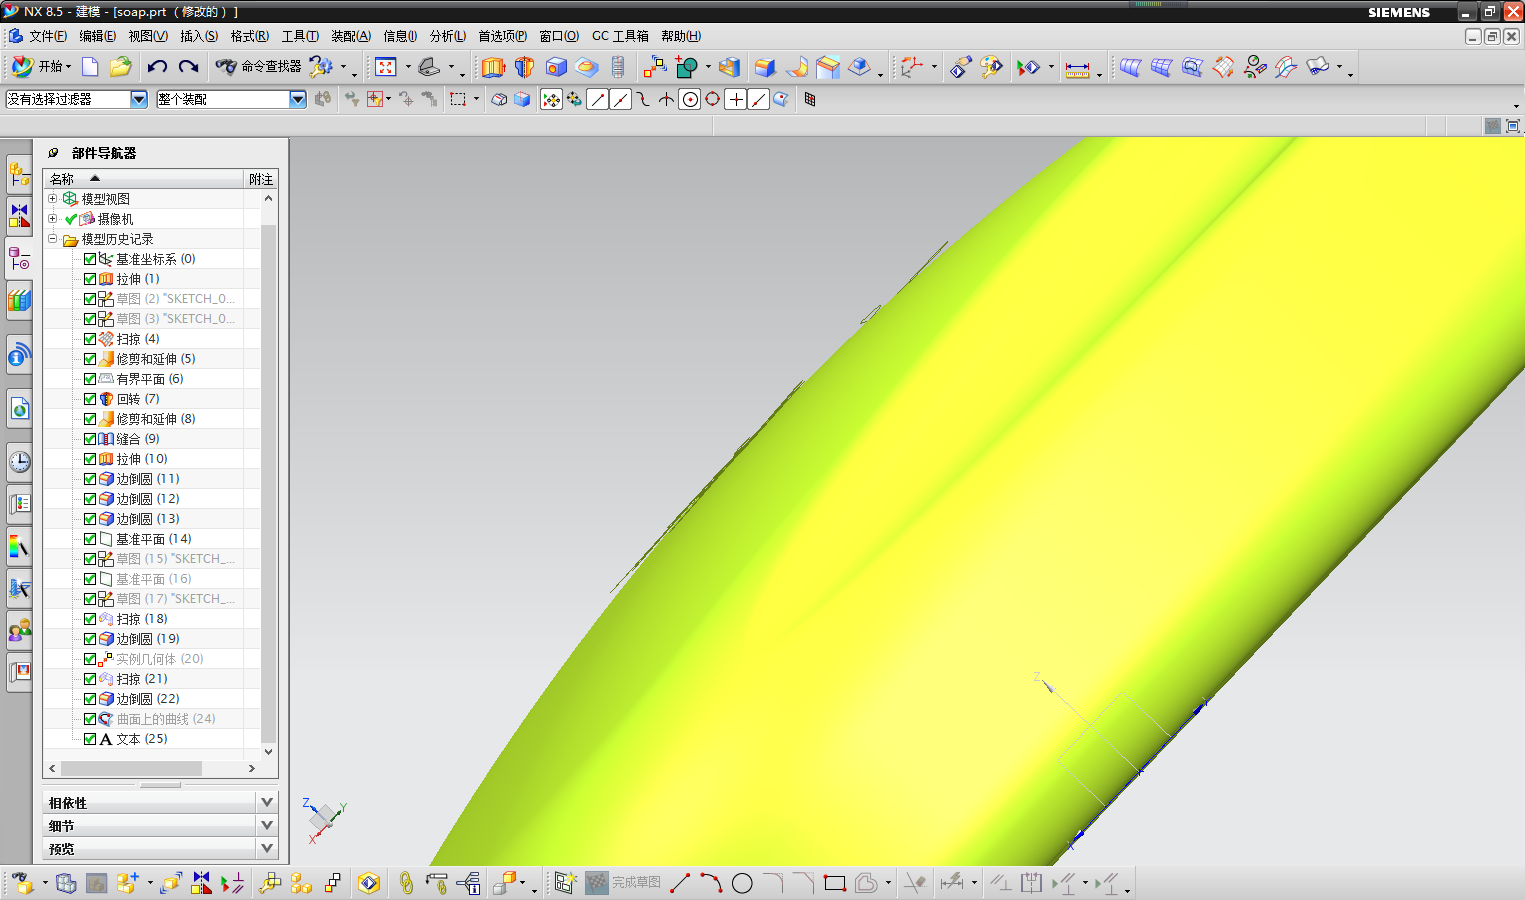Image resolution: width=1525 pixels, height=900 pixels.
Task: Enable the snap Intersection icon
Action: [667, 99]
